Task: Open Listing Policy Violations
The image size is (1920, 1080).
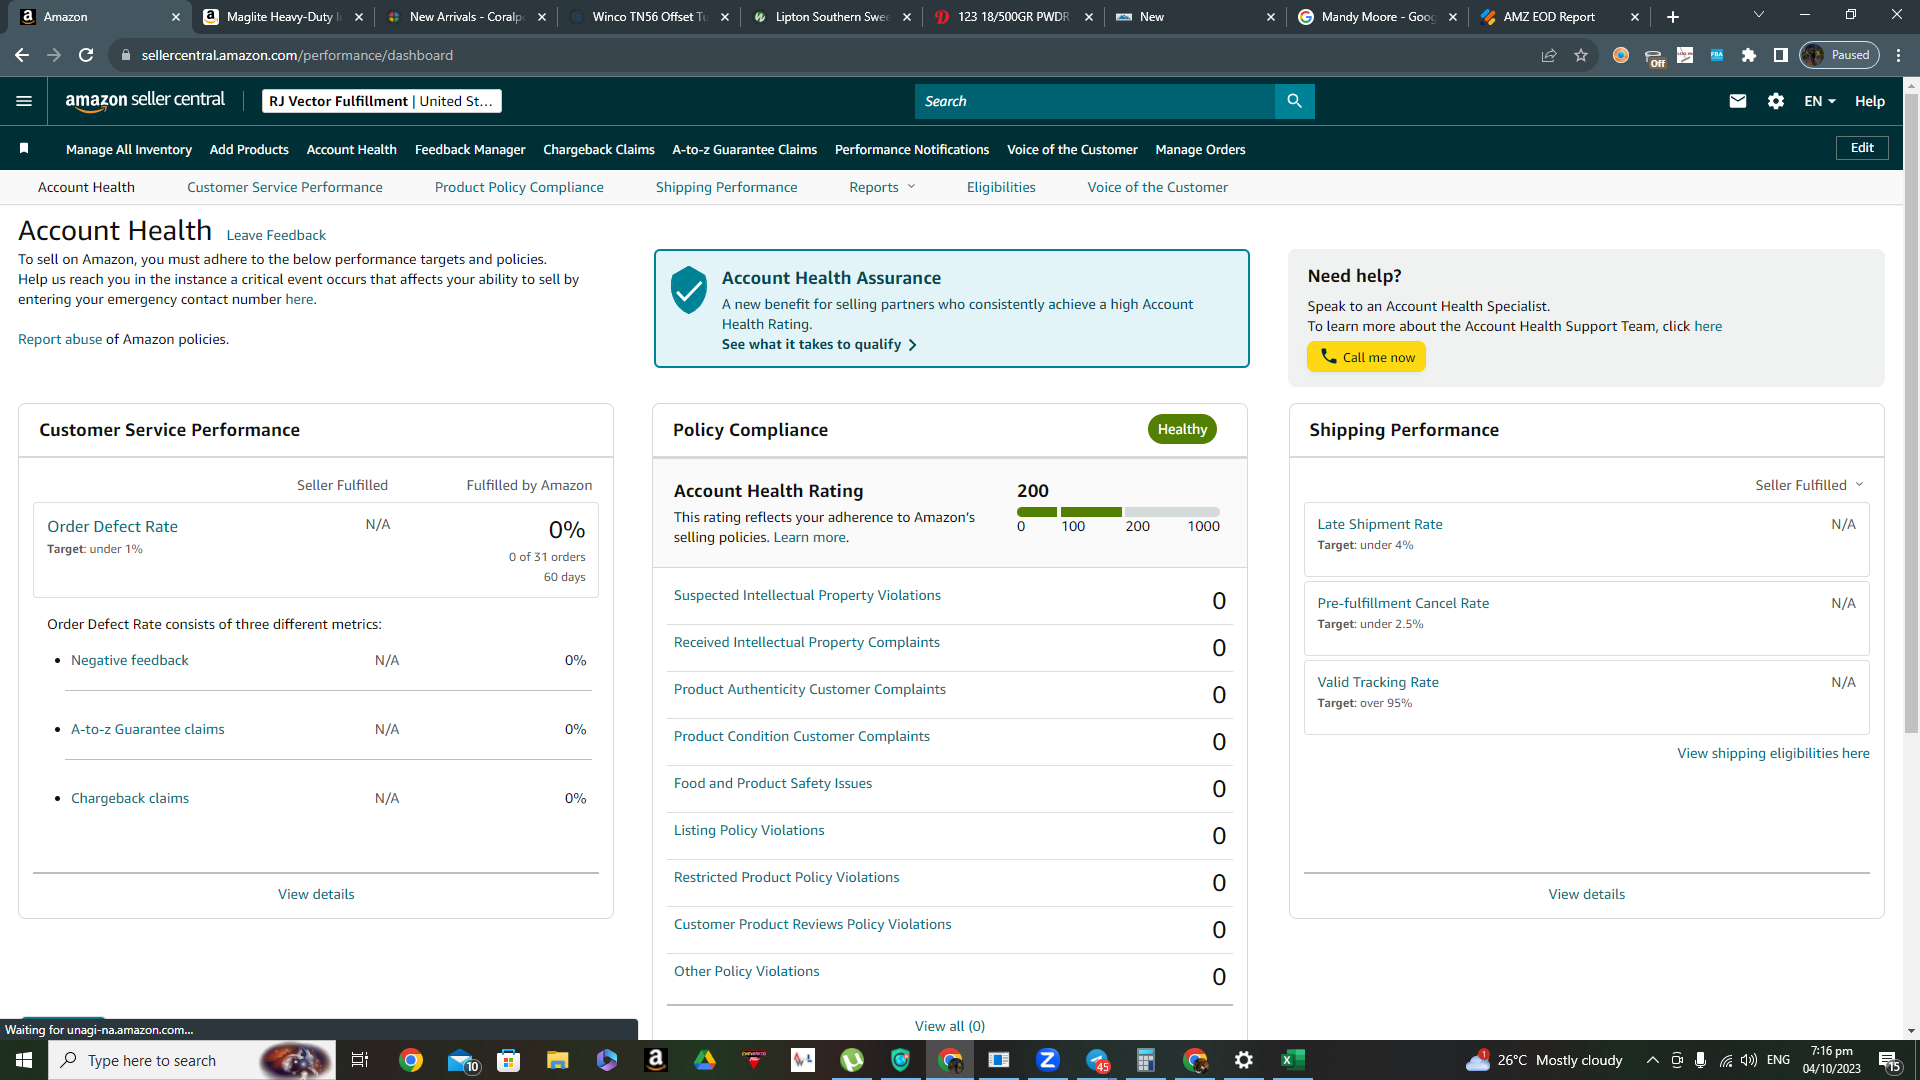Action: tap(749, 830)
